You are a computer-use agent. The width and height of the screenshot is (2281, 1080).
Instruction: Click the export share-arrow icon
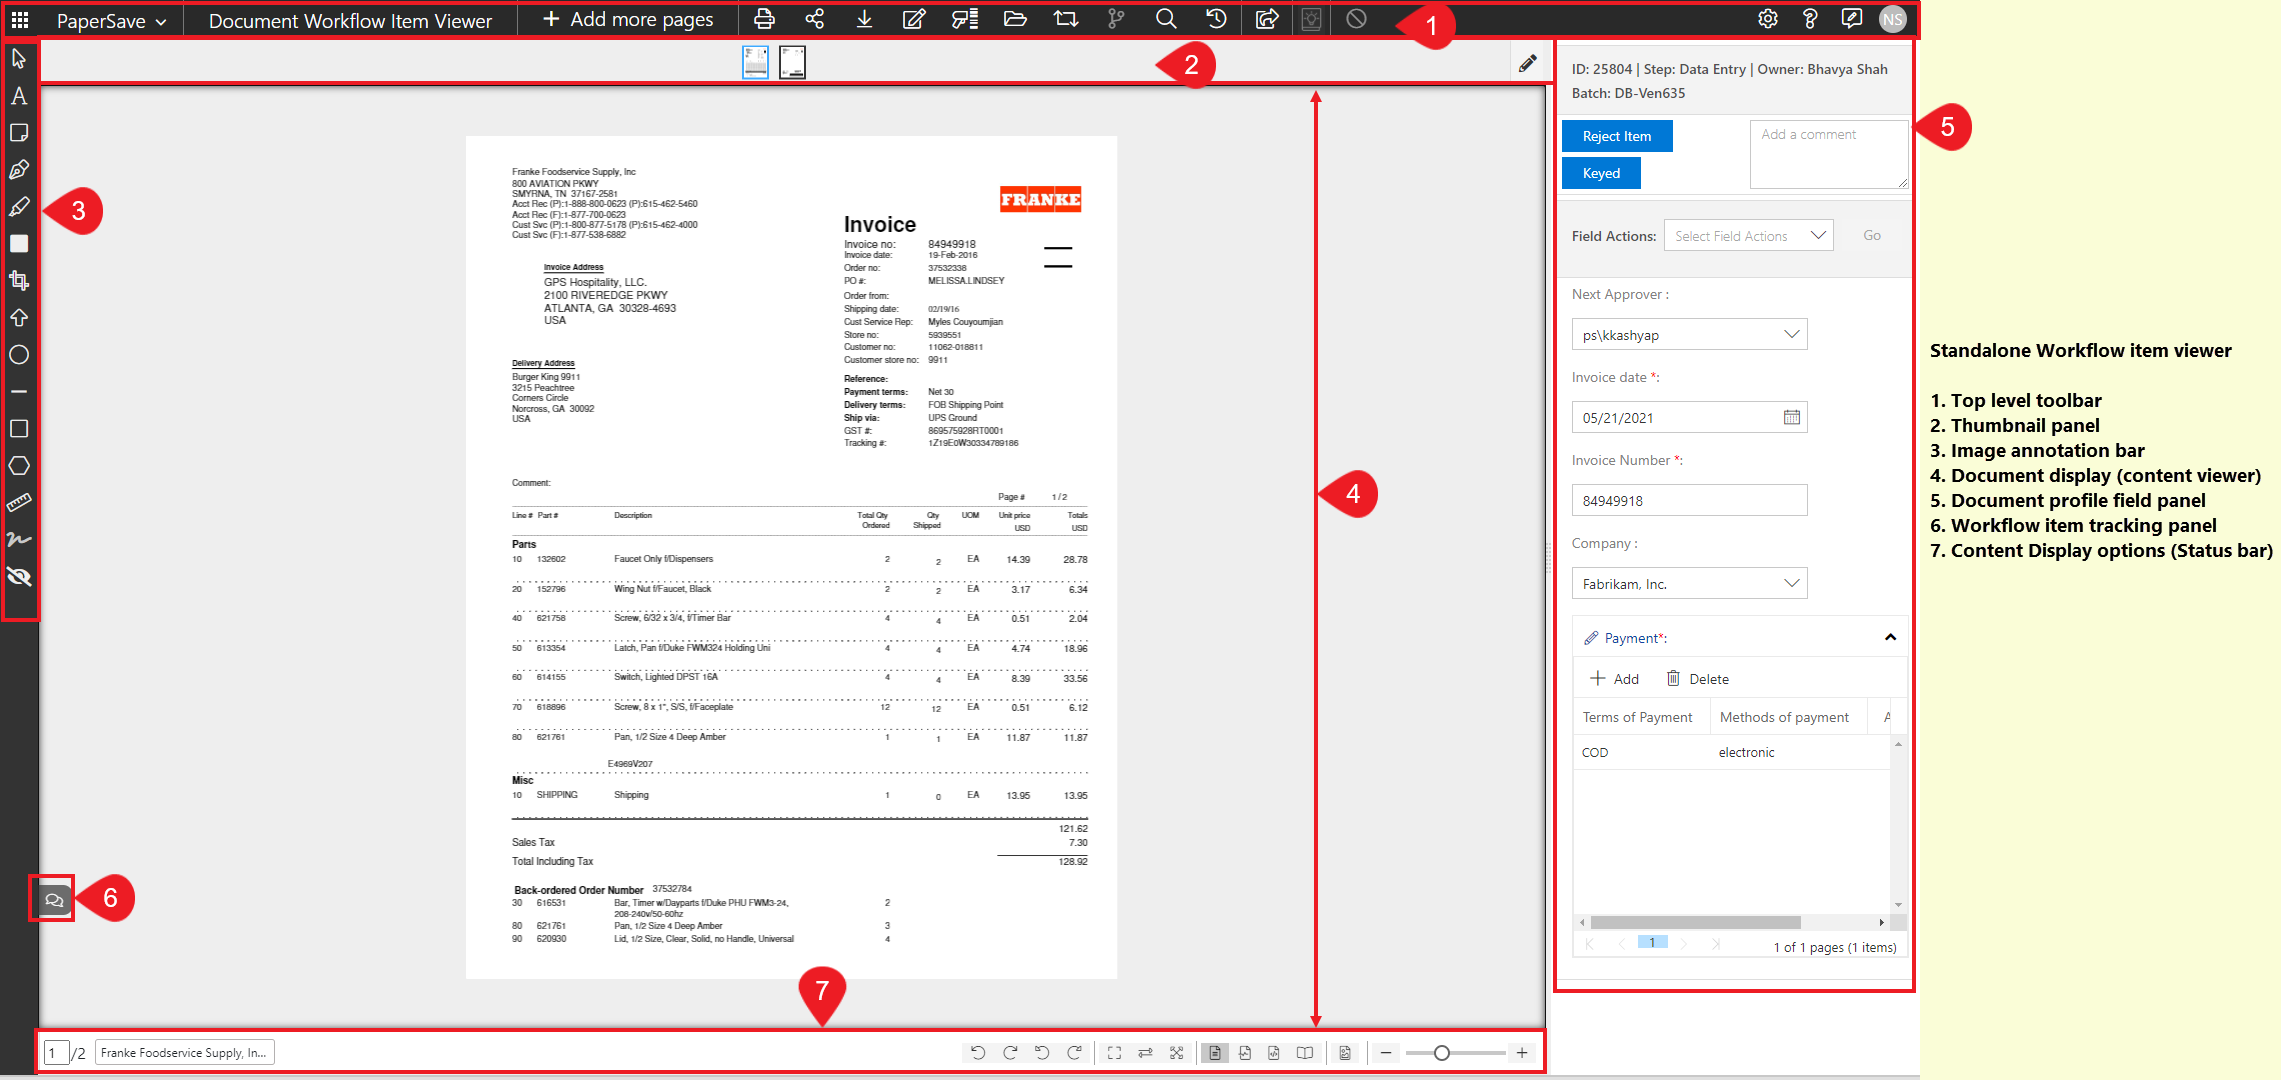(x=1267, y=19)
